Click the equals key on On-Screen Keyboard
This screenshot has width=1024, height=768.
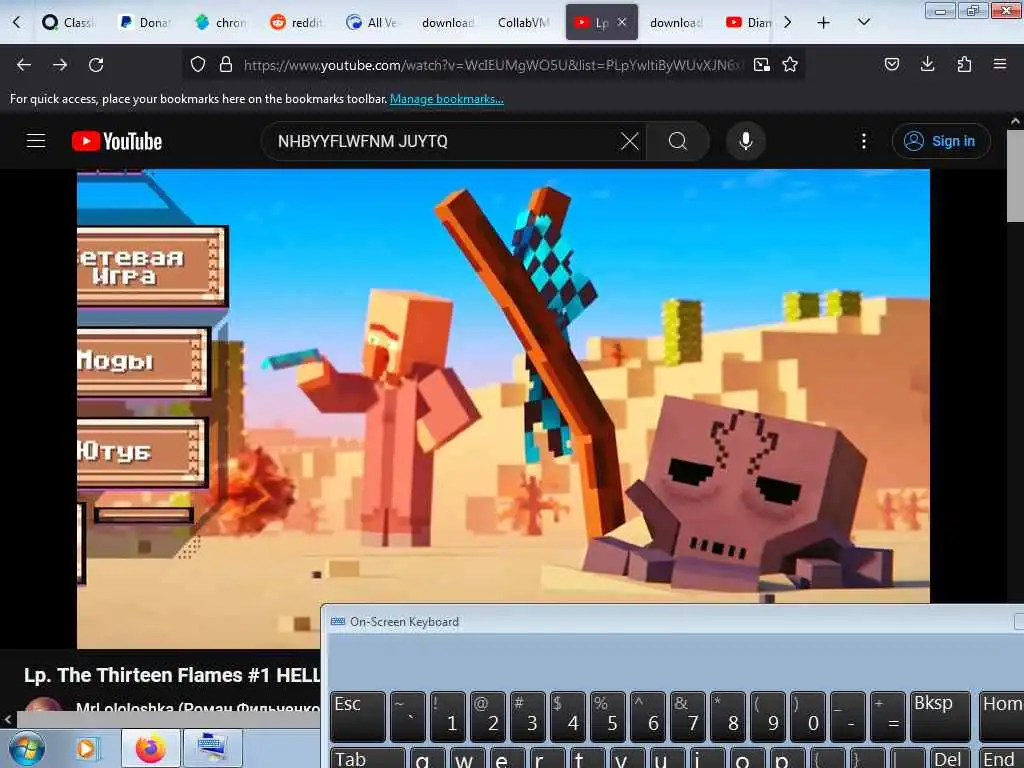[889, 716]
